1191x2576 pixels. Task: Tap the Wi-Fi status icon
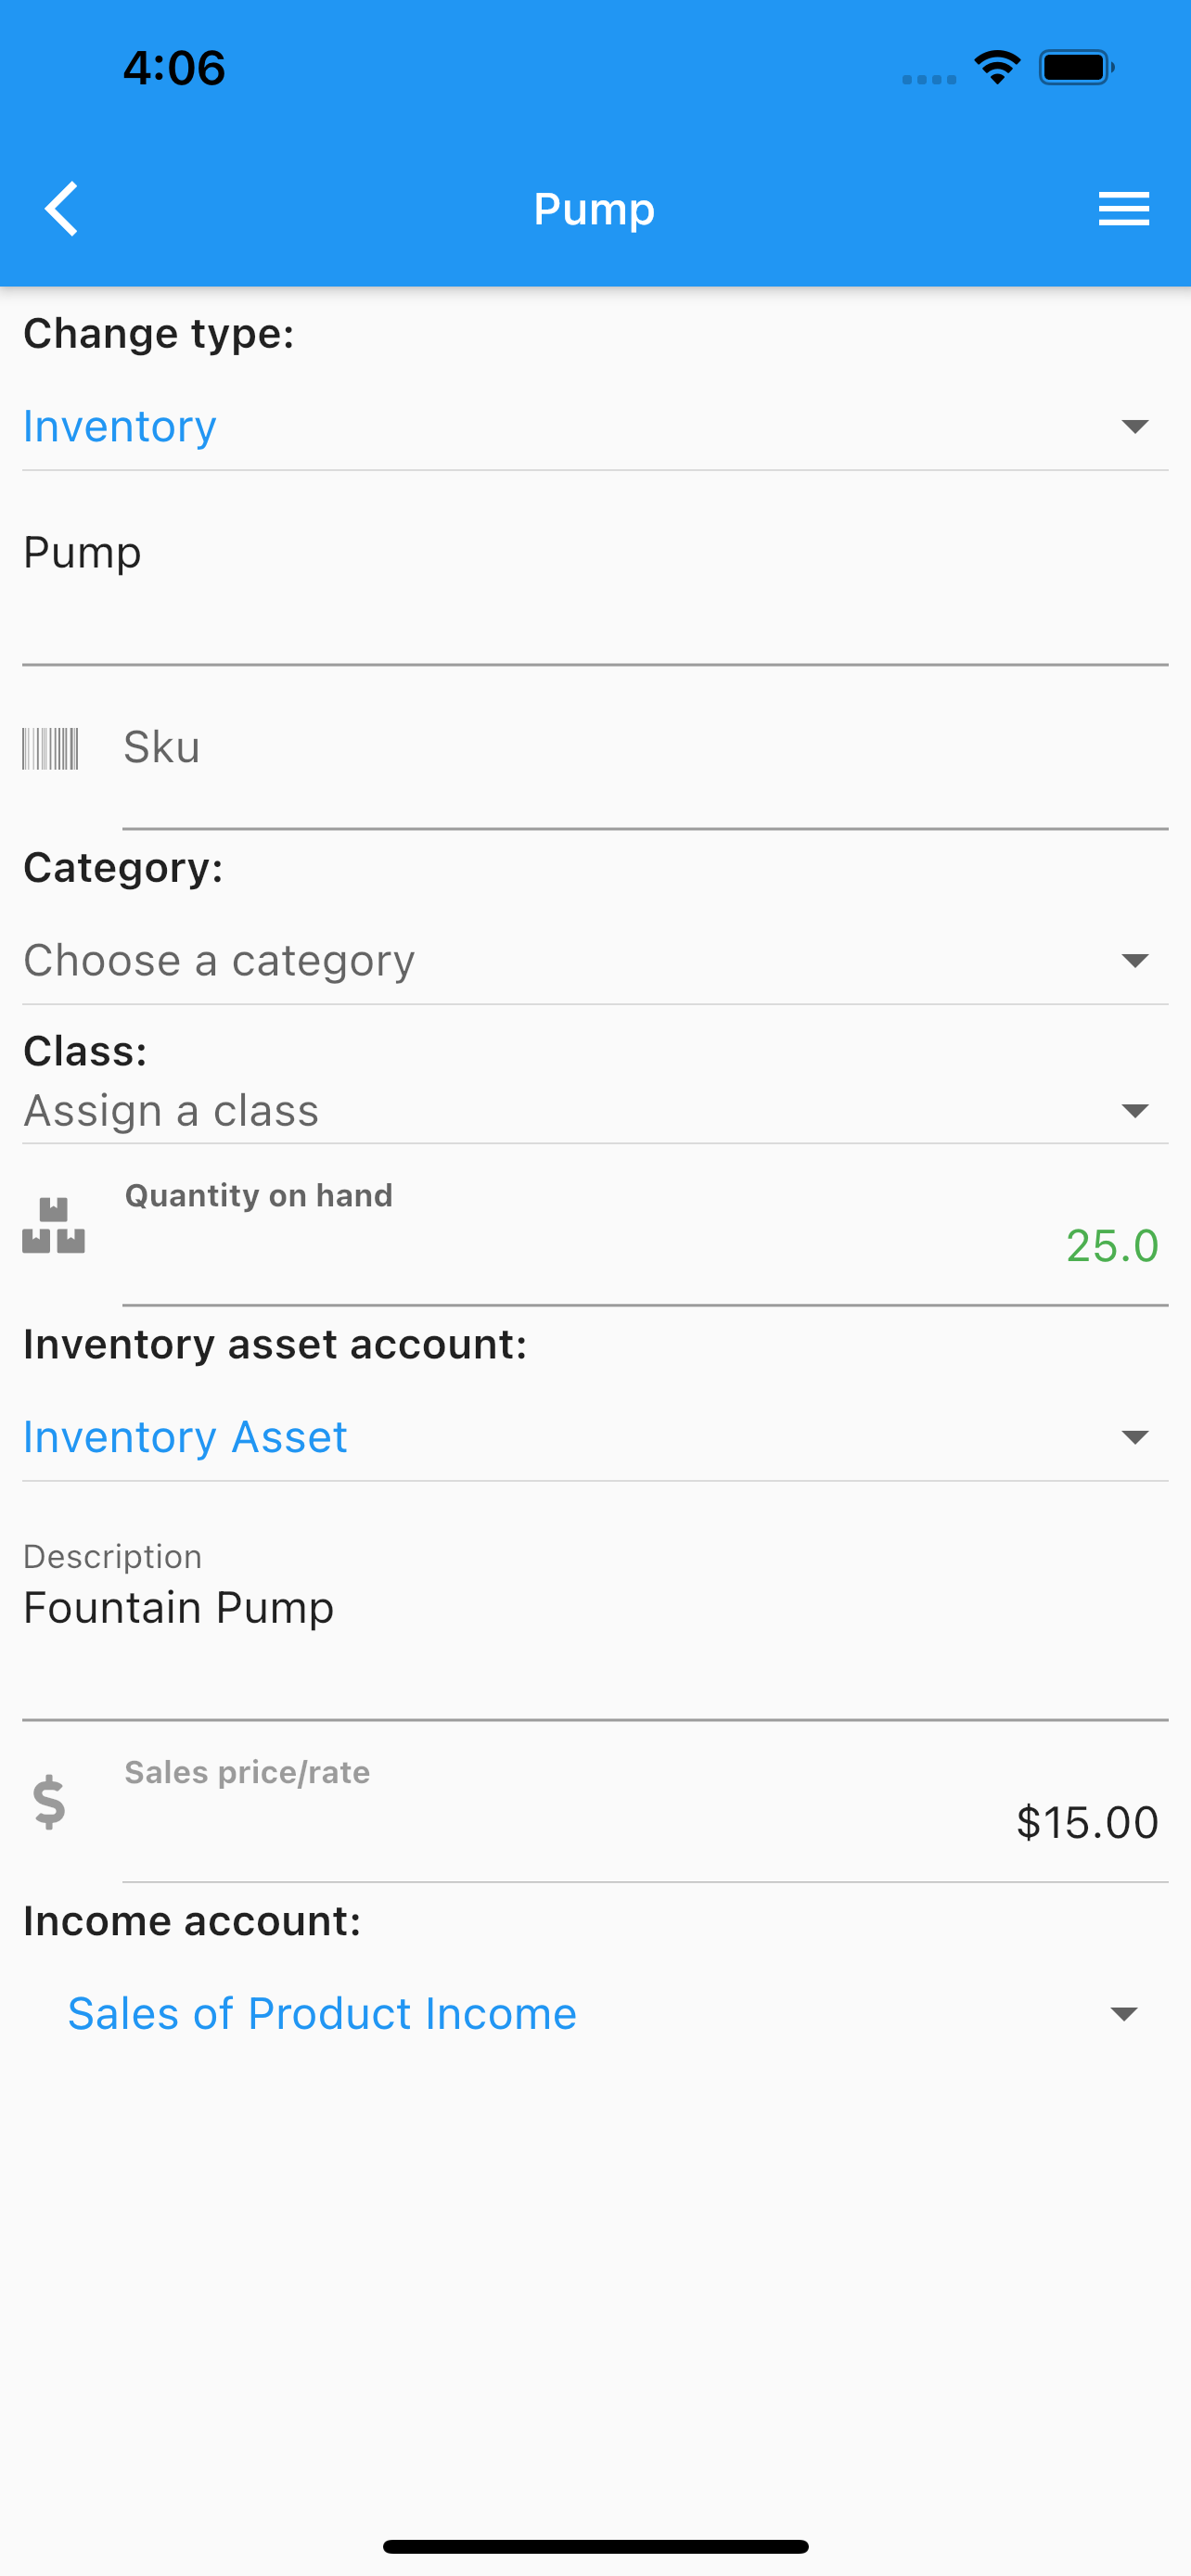(x=997, y=68)
